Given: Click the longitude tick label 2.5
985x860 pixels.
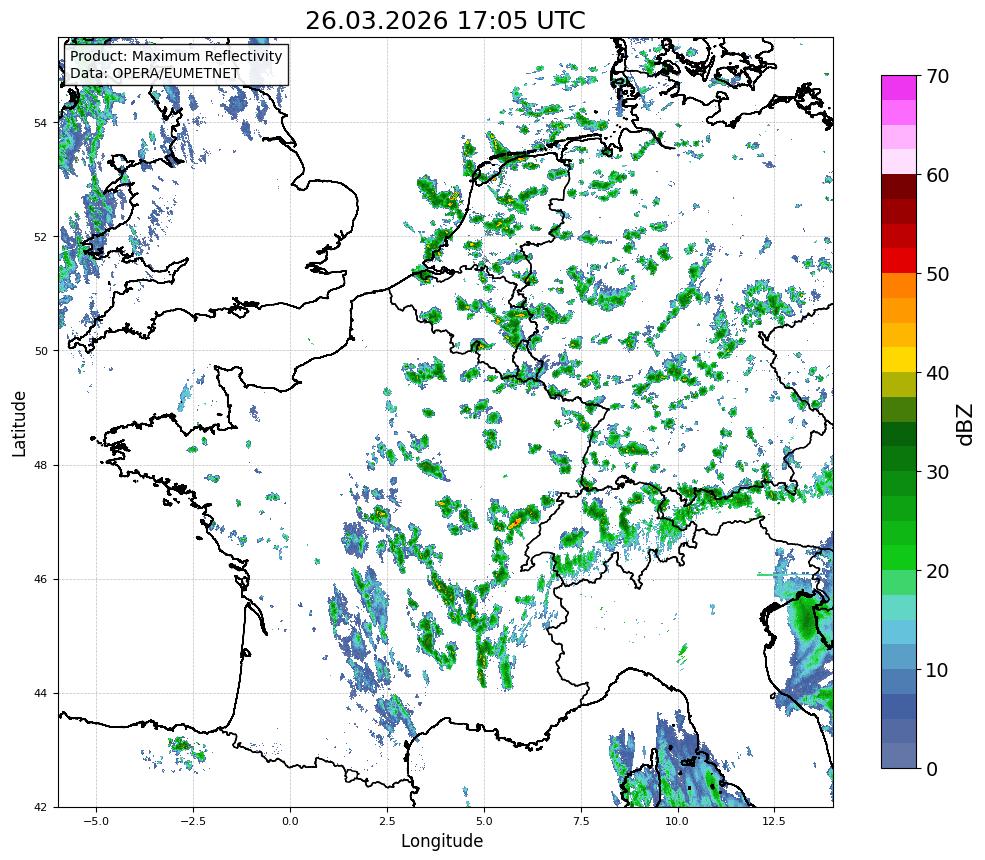Looking at the screenshot, I should click(x=387, y=821).
